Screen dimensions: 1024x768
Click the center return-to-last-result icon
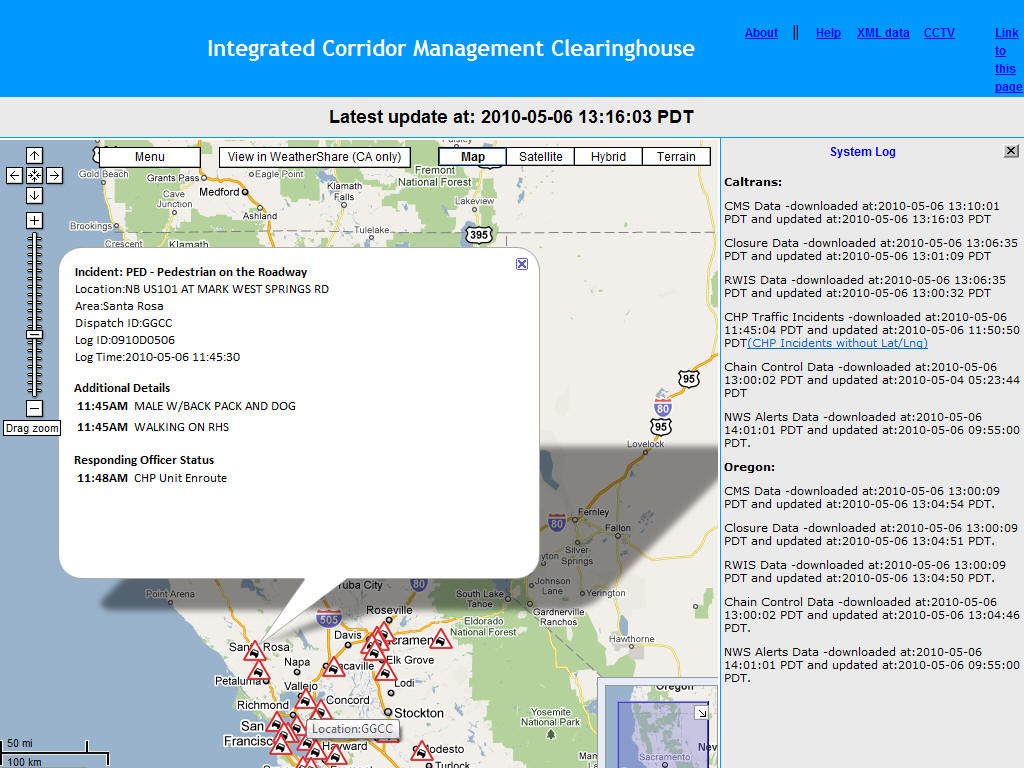(x=34, y=175)
